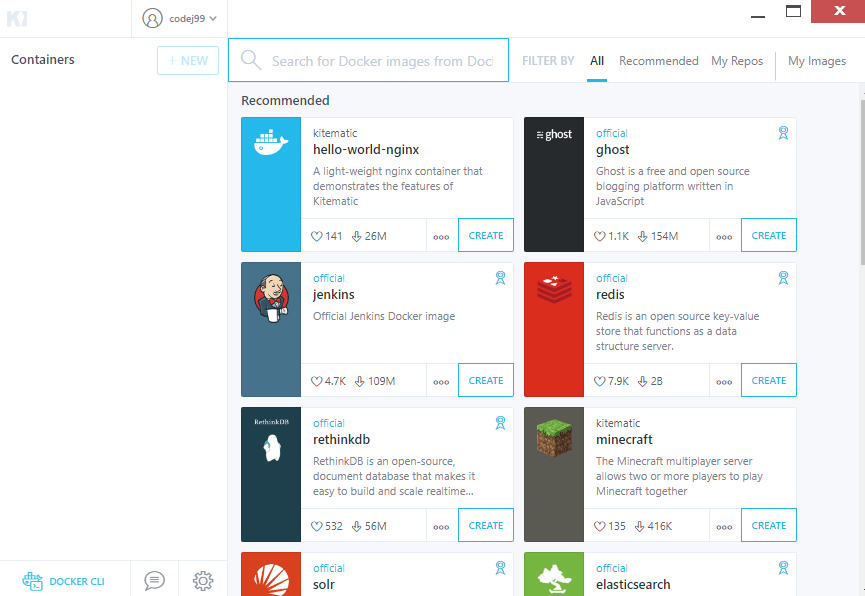
Task: Switch to the My Repos tab
Action: (737, 61)
